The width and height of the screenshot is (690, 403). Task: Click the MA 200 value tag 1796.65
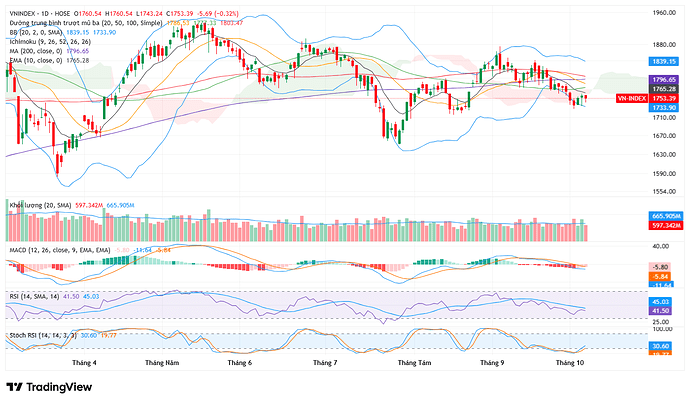point(664,80)
